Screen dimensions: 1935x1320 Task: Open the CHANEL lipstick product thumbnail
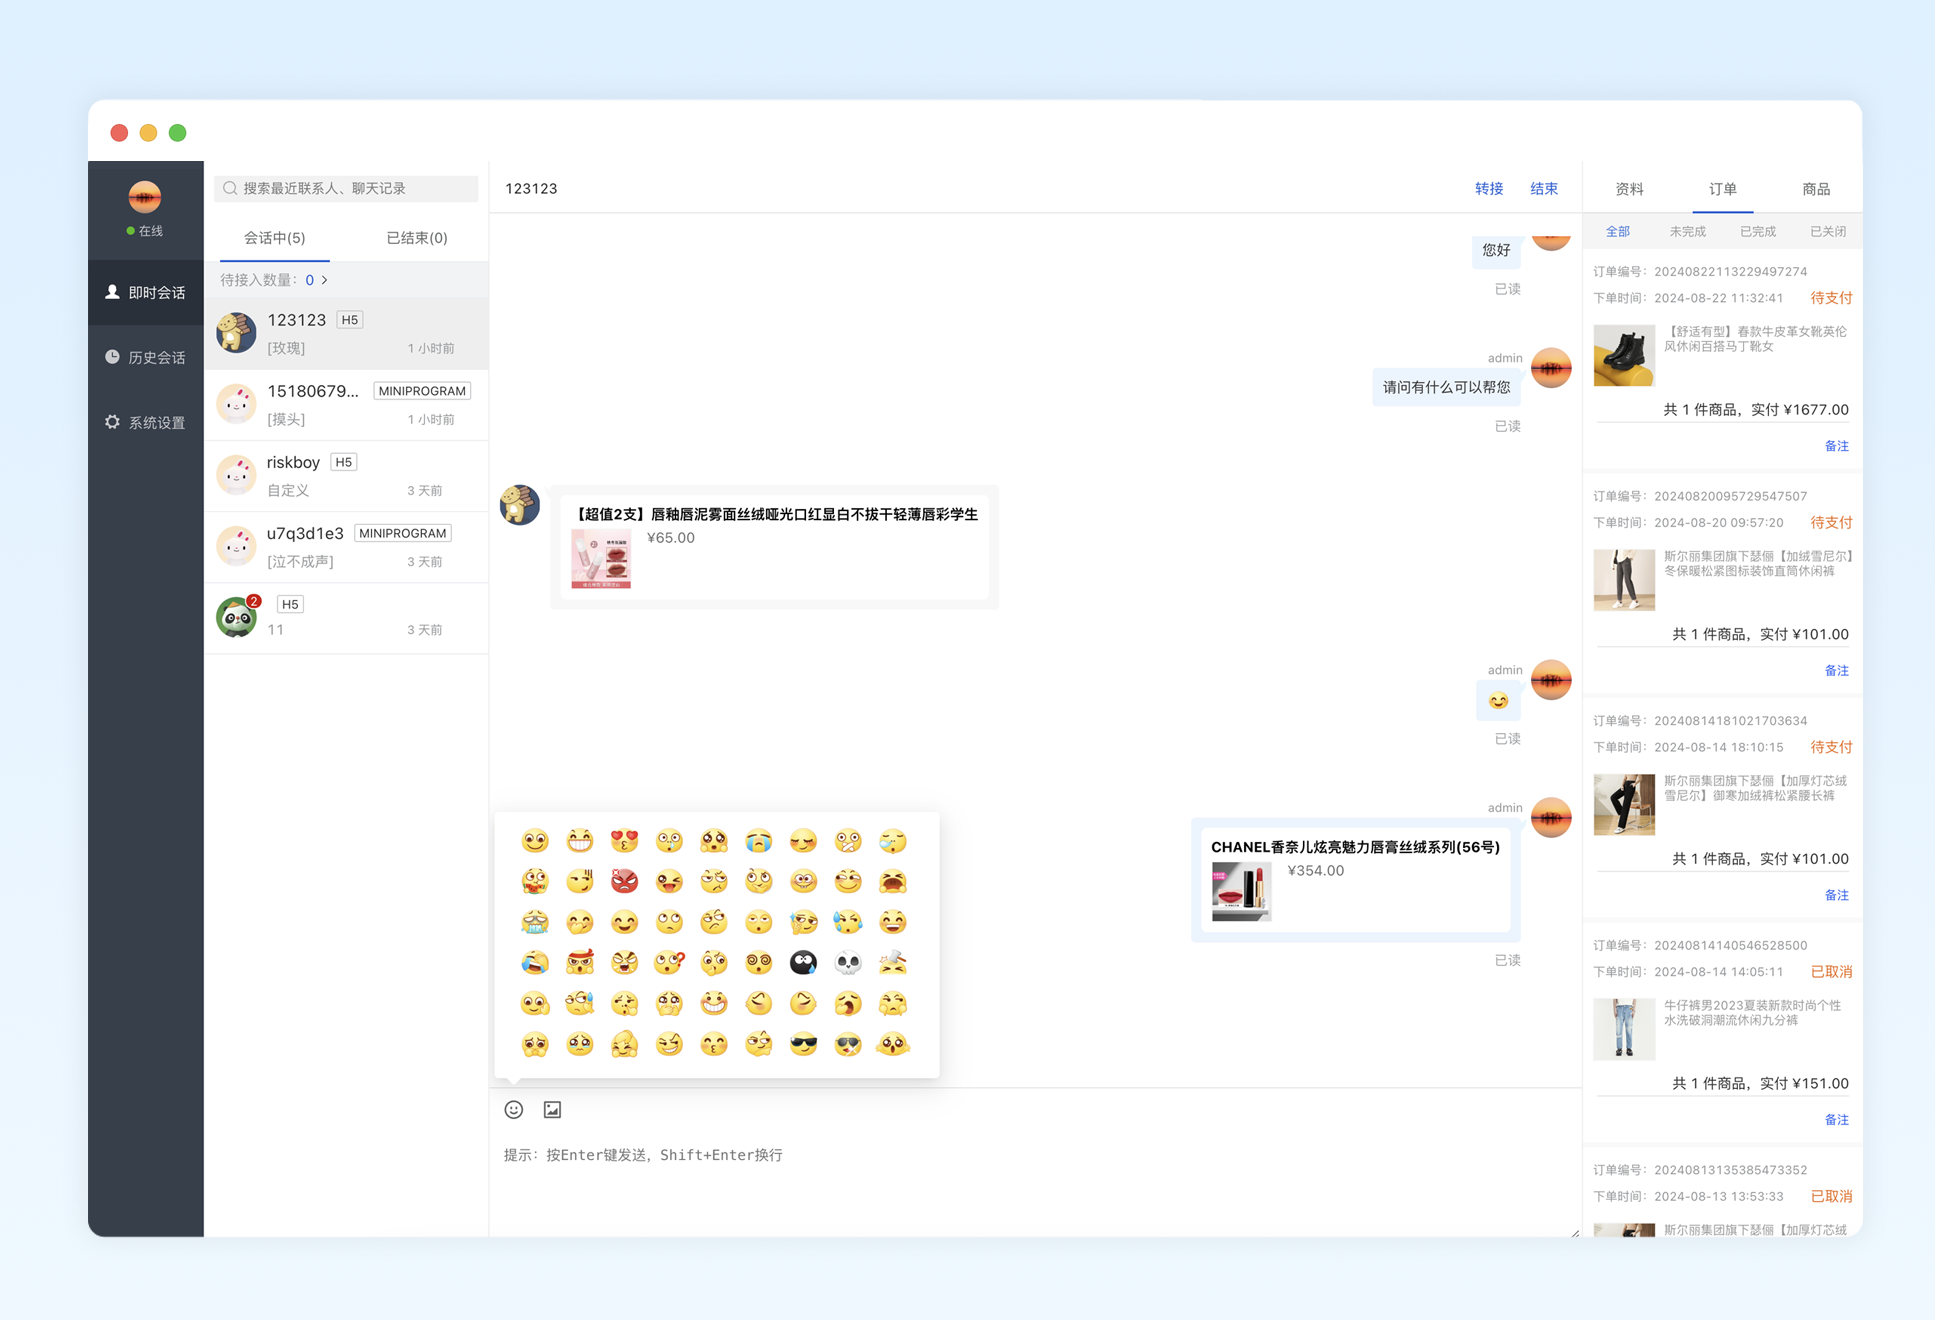point(1241,891)
